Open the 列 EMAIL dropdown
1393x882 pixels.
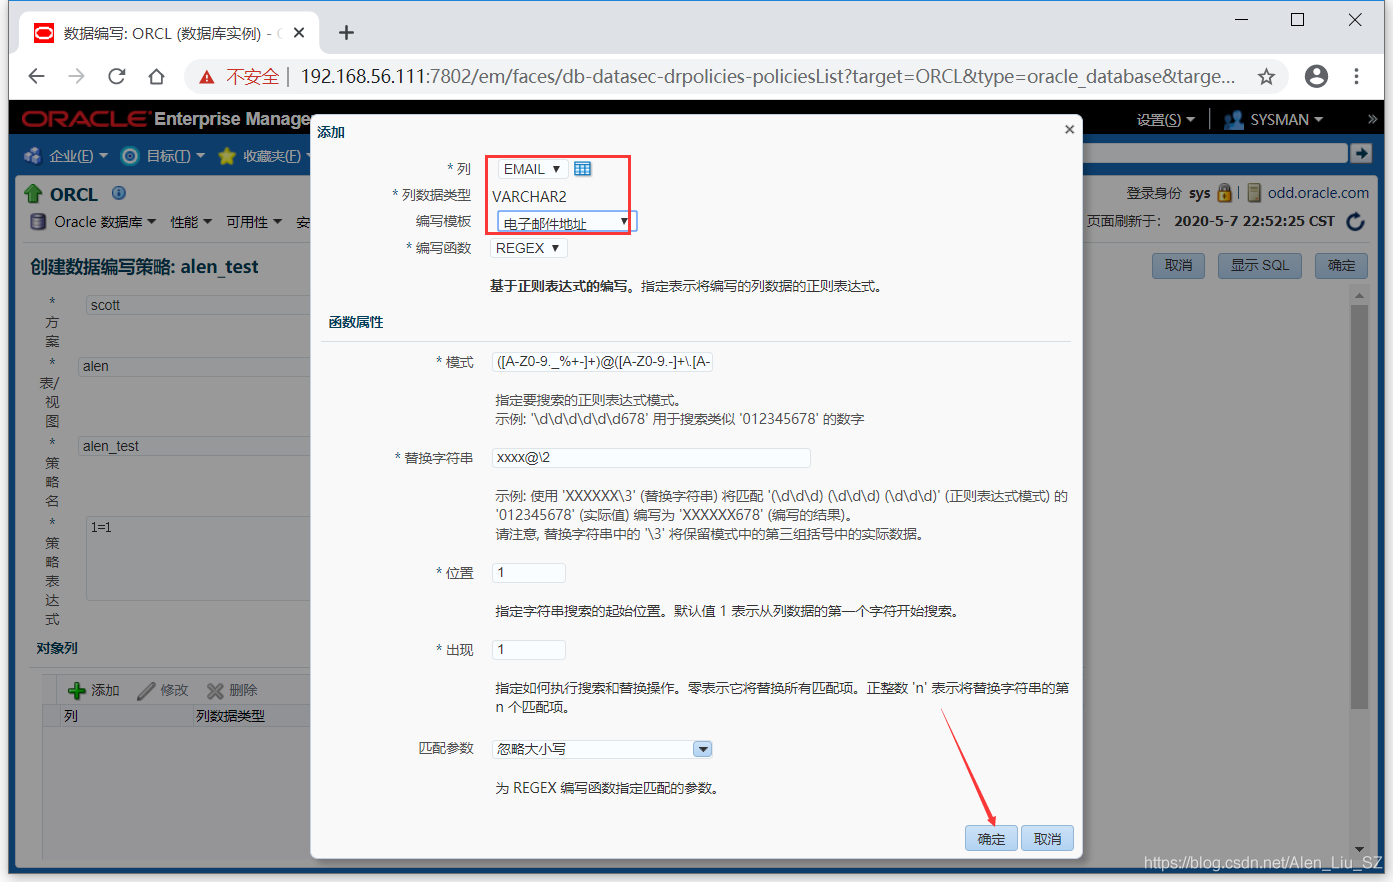pyautogui.click(x=532, y=169)
